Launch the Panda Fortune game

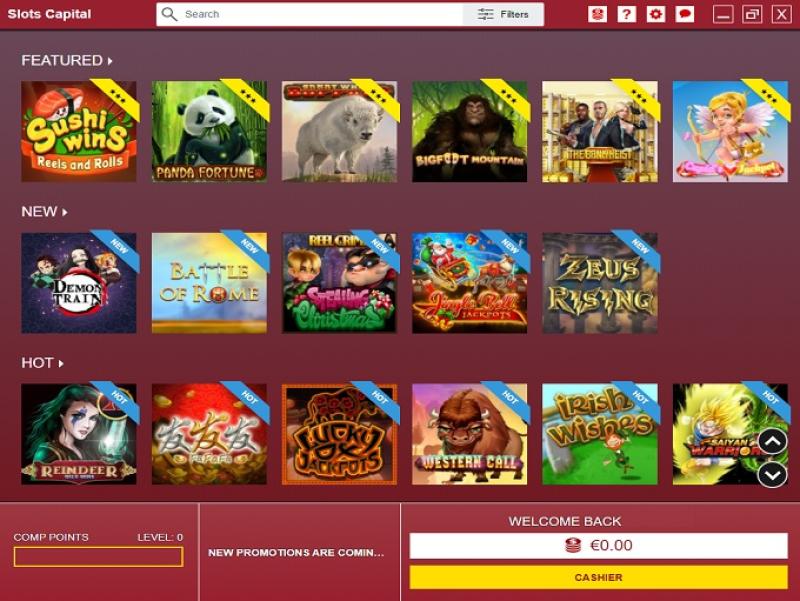pos(209,131)
